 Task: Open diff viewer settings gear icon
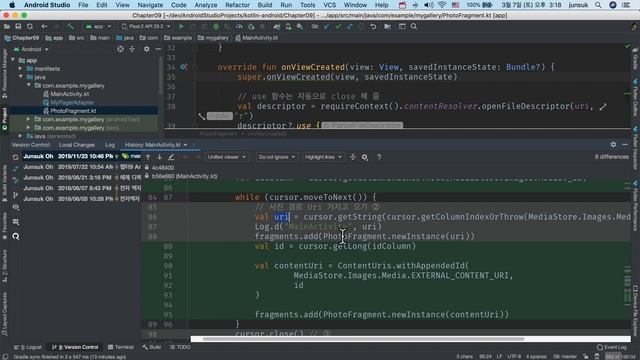coord(364,157)
